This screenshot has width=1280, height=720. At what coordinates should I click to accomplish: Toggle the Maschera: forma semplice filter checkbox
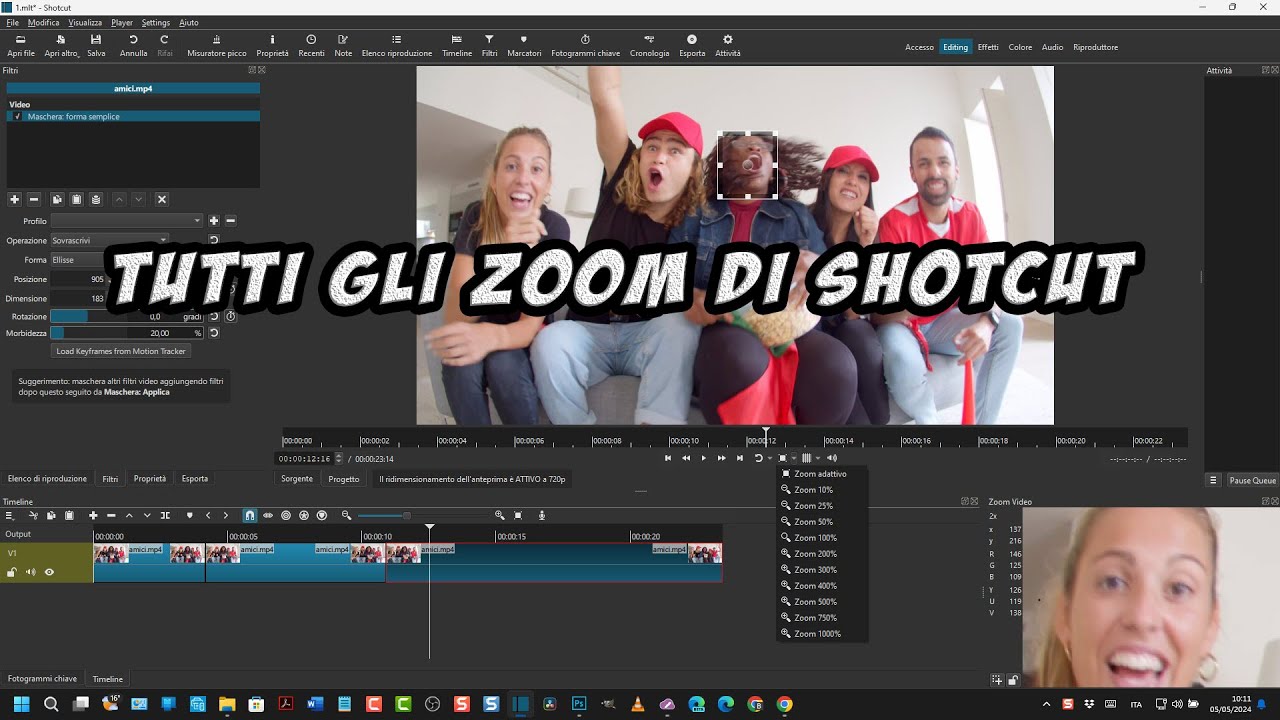tap(17, 117)
